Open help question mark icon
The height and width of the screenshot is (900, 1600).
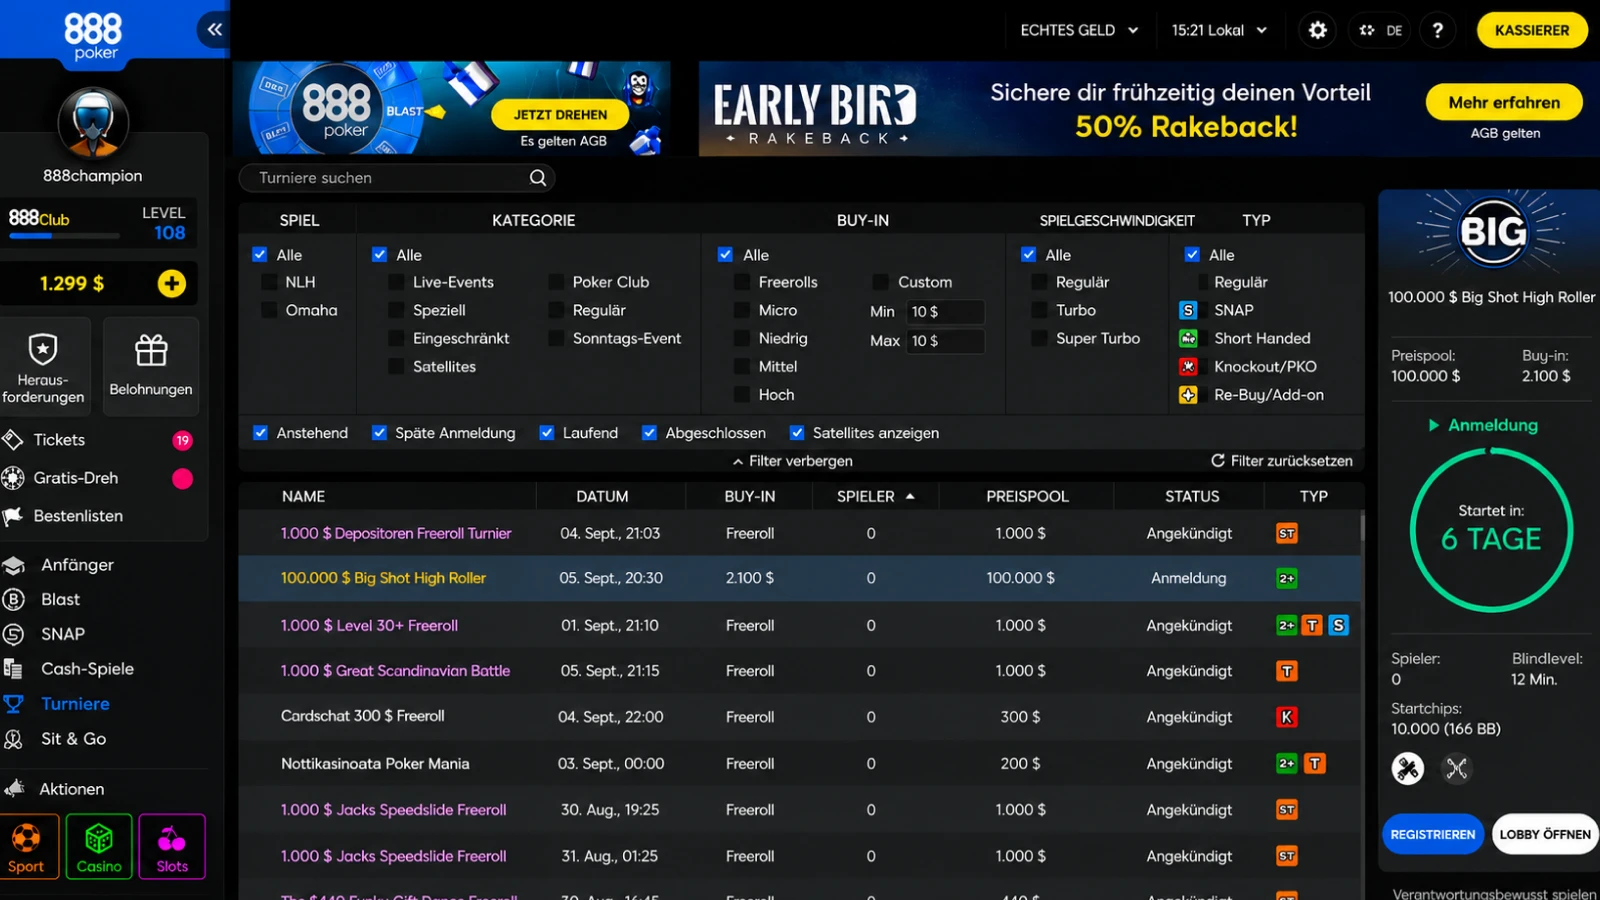tap(1438, 30)
